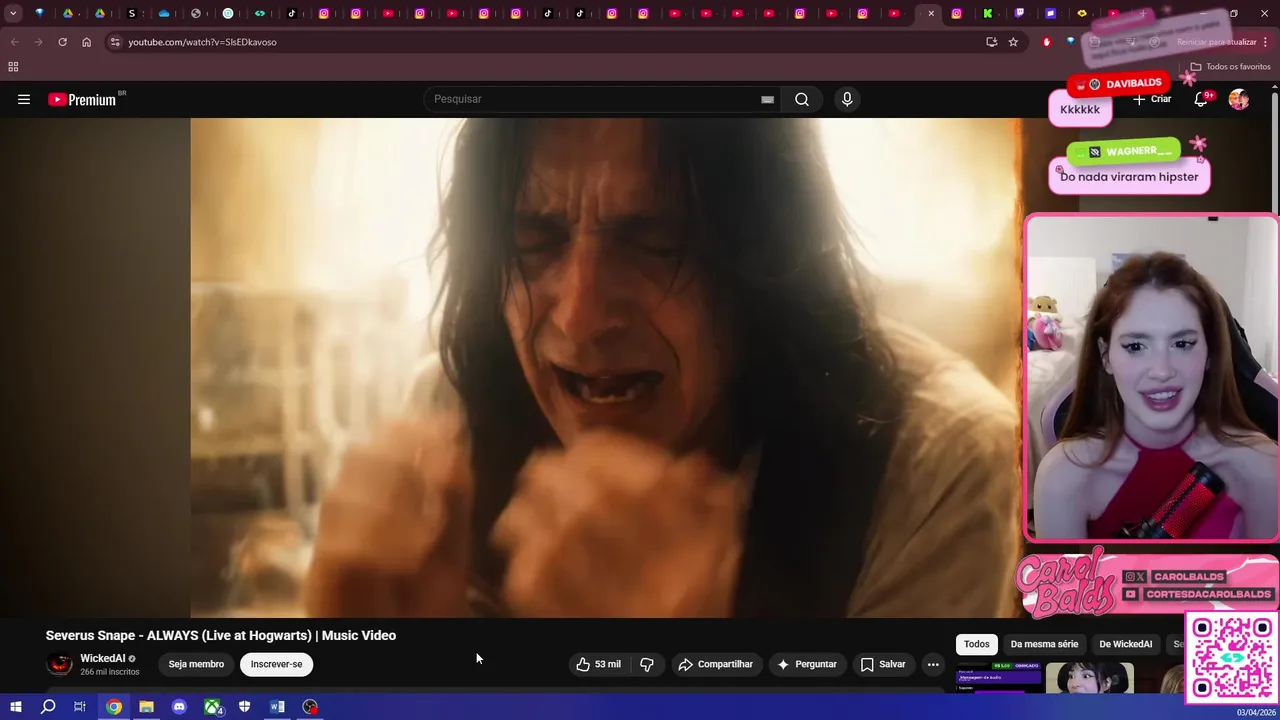
Task: Open the Xbox app on the taskbar
Action: [212, 707]
